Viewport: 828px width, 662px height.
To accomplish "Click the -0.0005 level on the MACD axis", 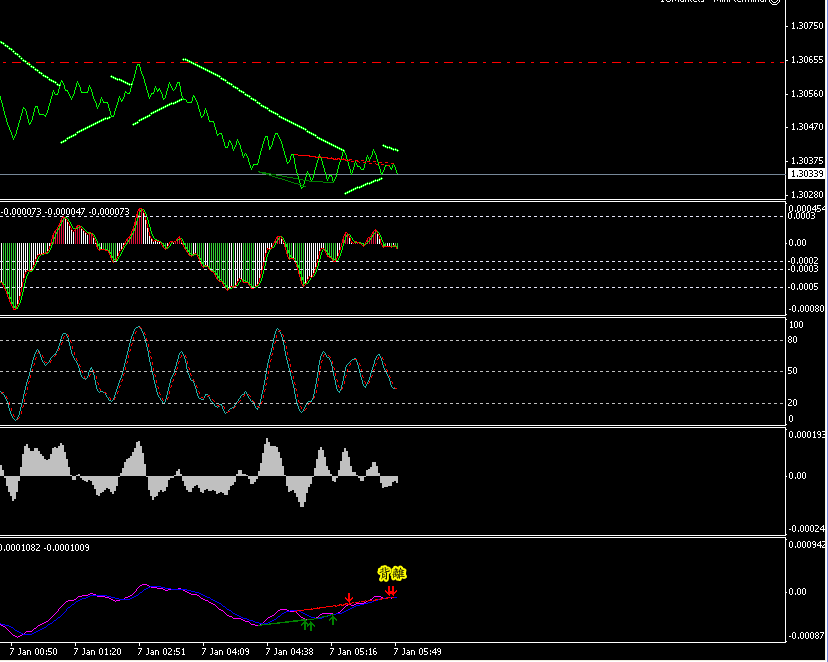I will [804, 287].
